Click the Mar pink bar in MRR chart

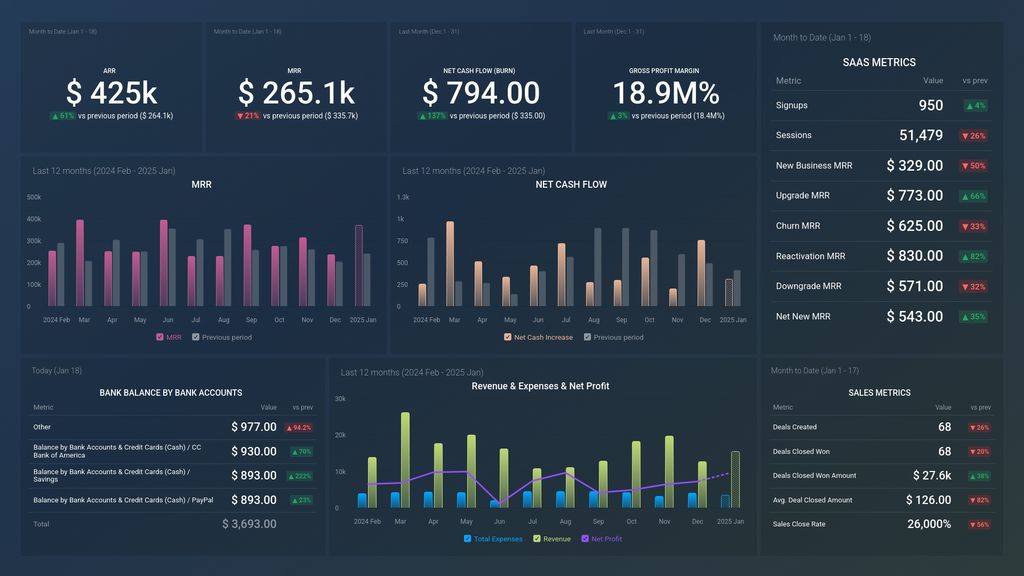coord(80,263)
